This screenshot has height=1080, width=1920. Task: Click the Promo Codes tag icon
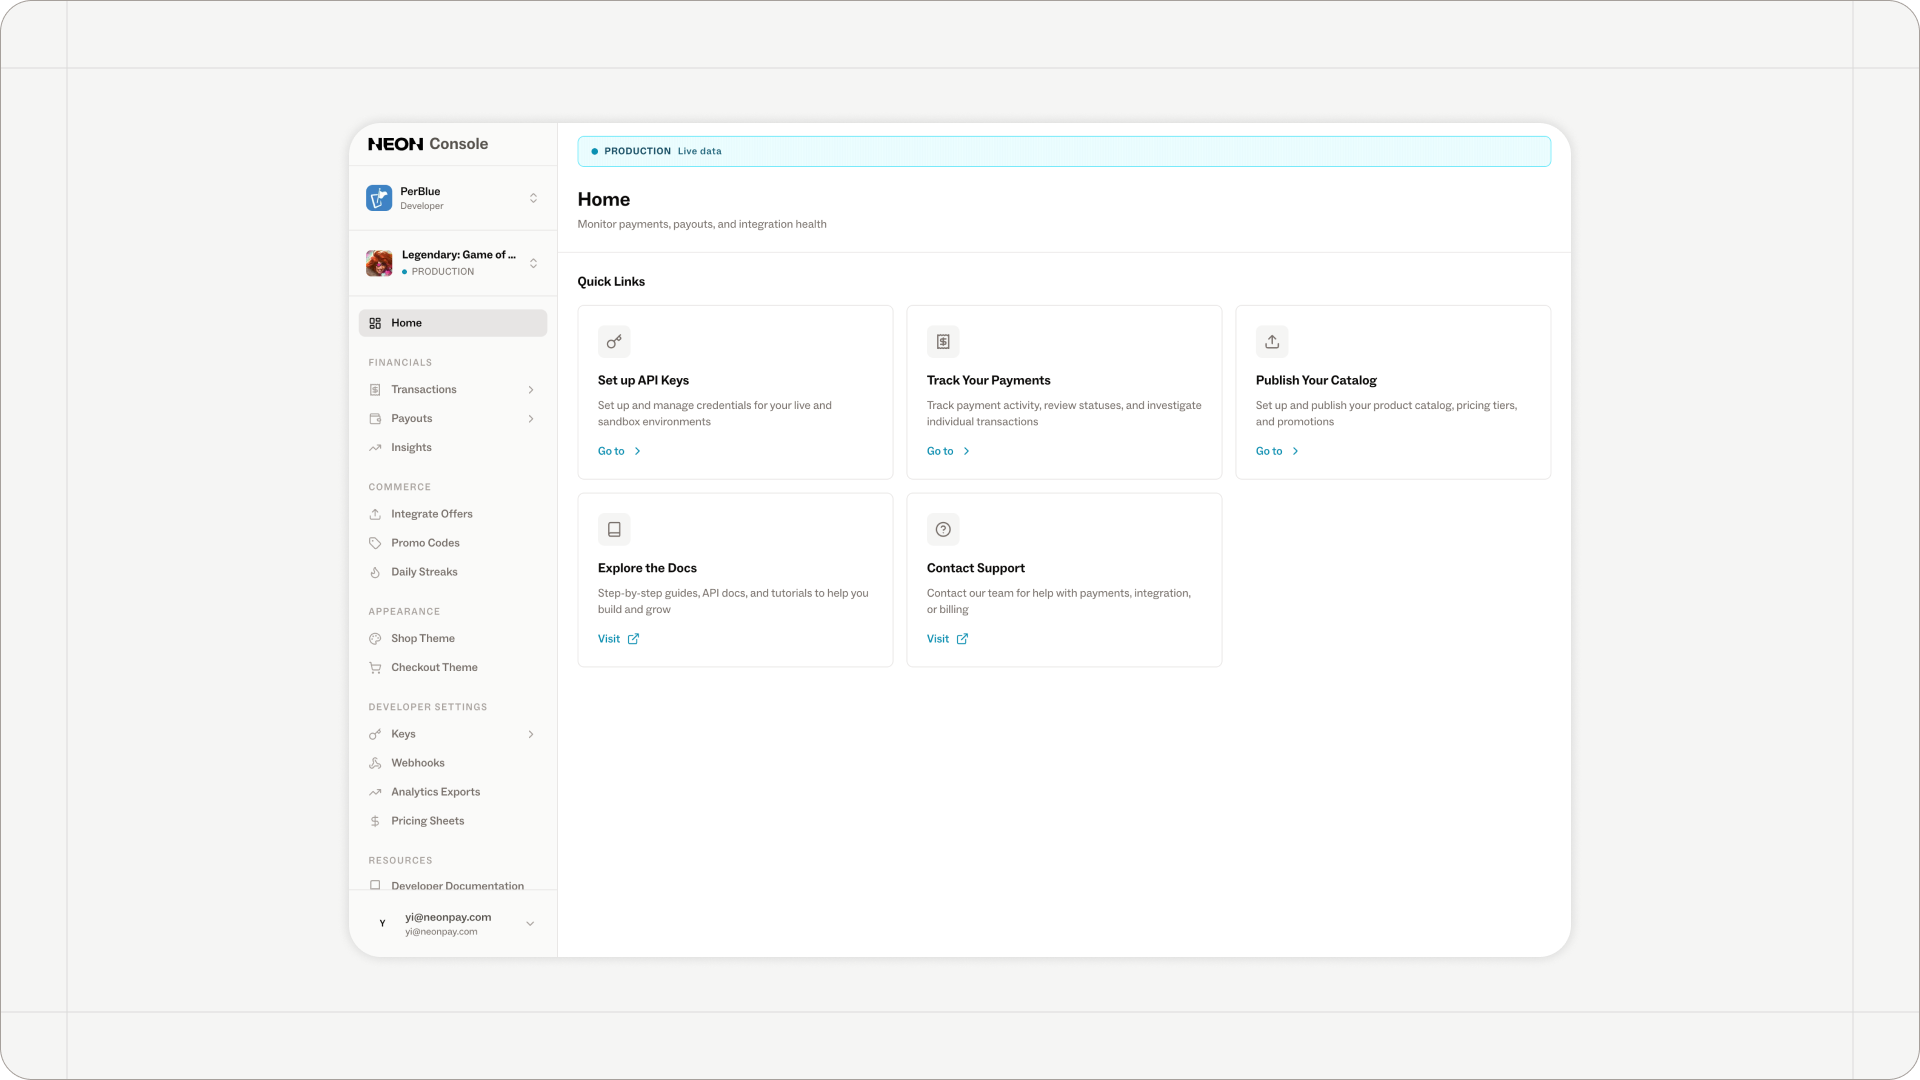pyautogui.click(x=375, y=543)
